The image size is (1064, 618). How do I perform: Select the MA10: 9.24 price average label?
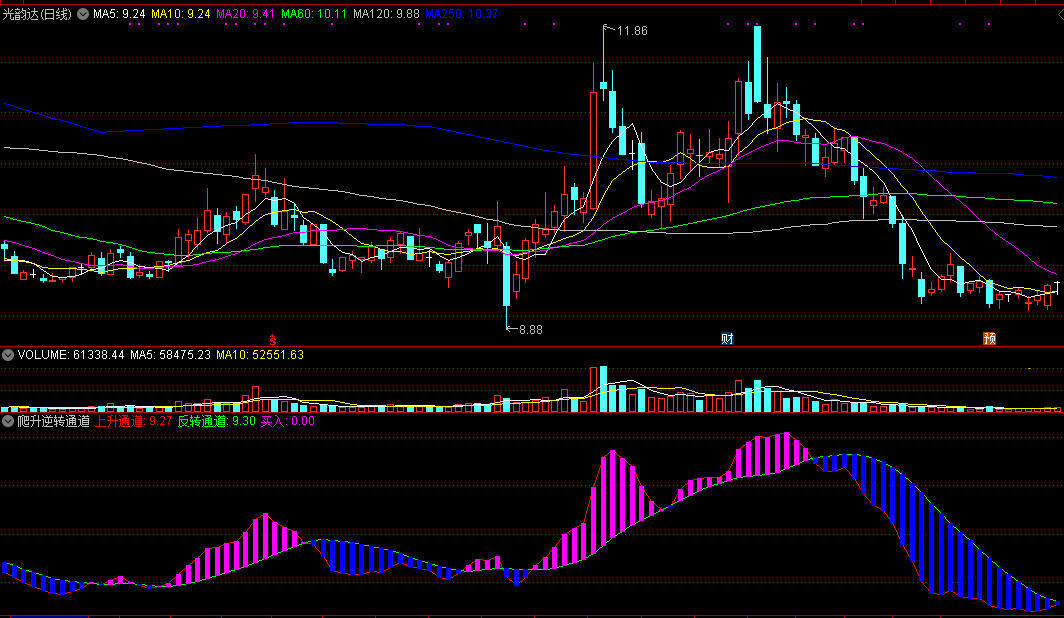[180, 14]
